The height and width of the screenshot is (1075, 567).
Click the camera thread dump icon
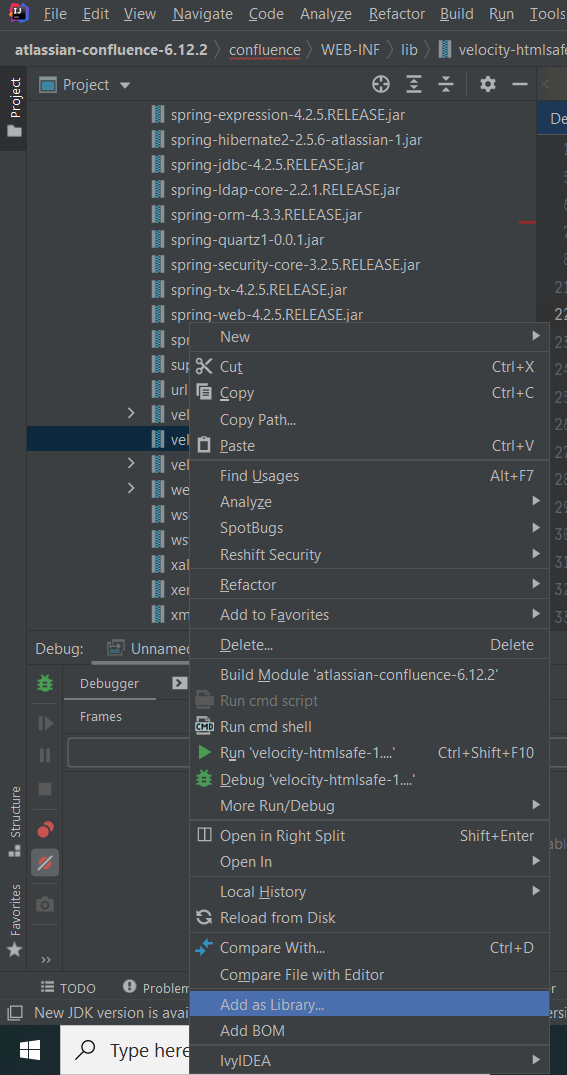click(45, 904)
